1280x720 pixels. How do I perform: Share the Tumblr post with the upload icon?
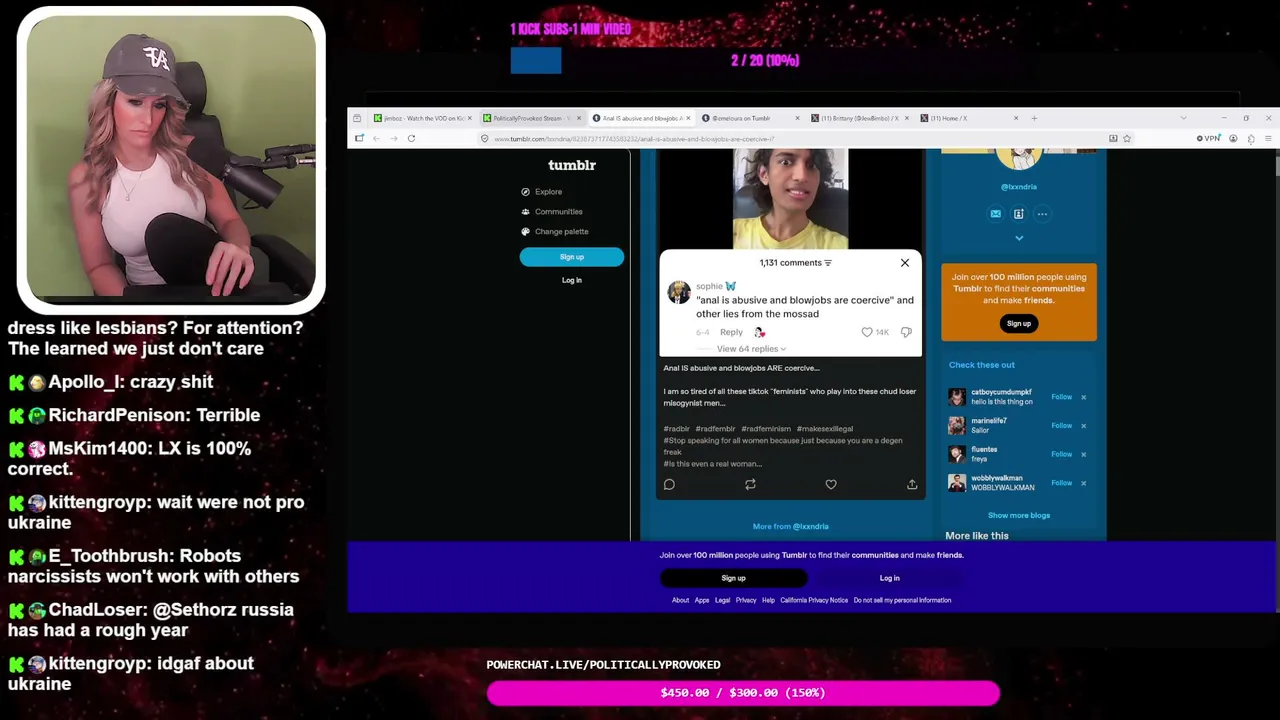(912, 485)
